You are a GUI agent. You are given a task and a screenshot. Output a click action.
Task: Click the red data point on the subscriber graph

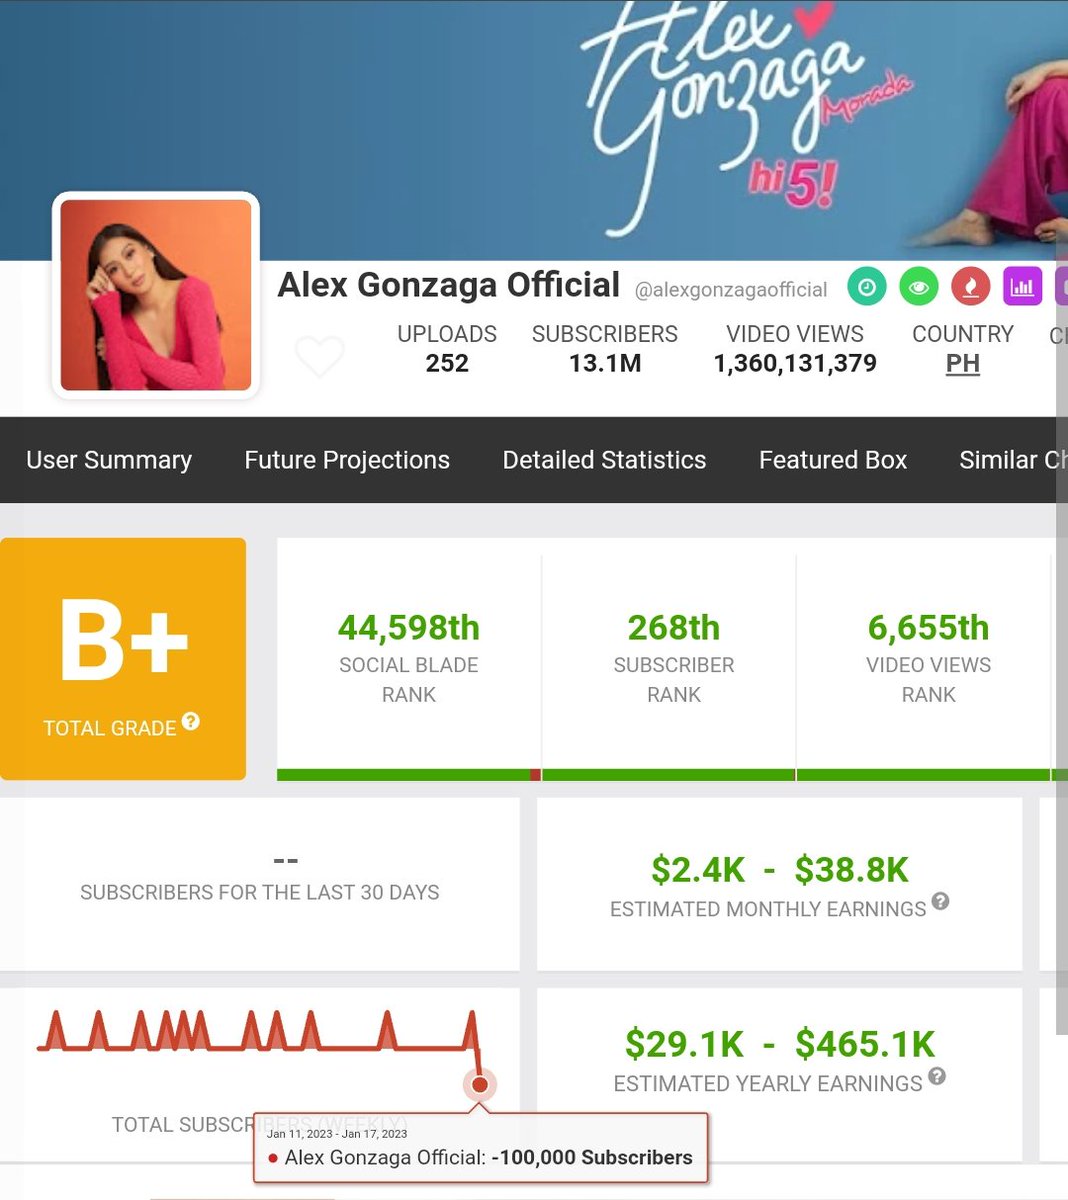pos(480,1084)
